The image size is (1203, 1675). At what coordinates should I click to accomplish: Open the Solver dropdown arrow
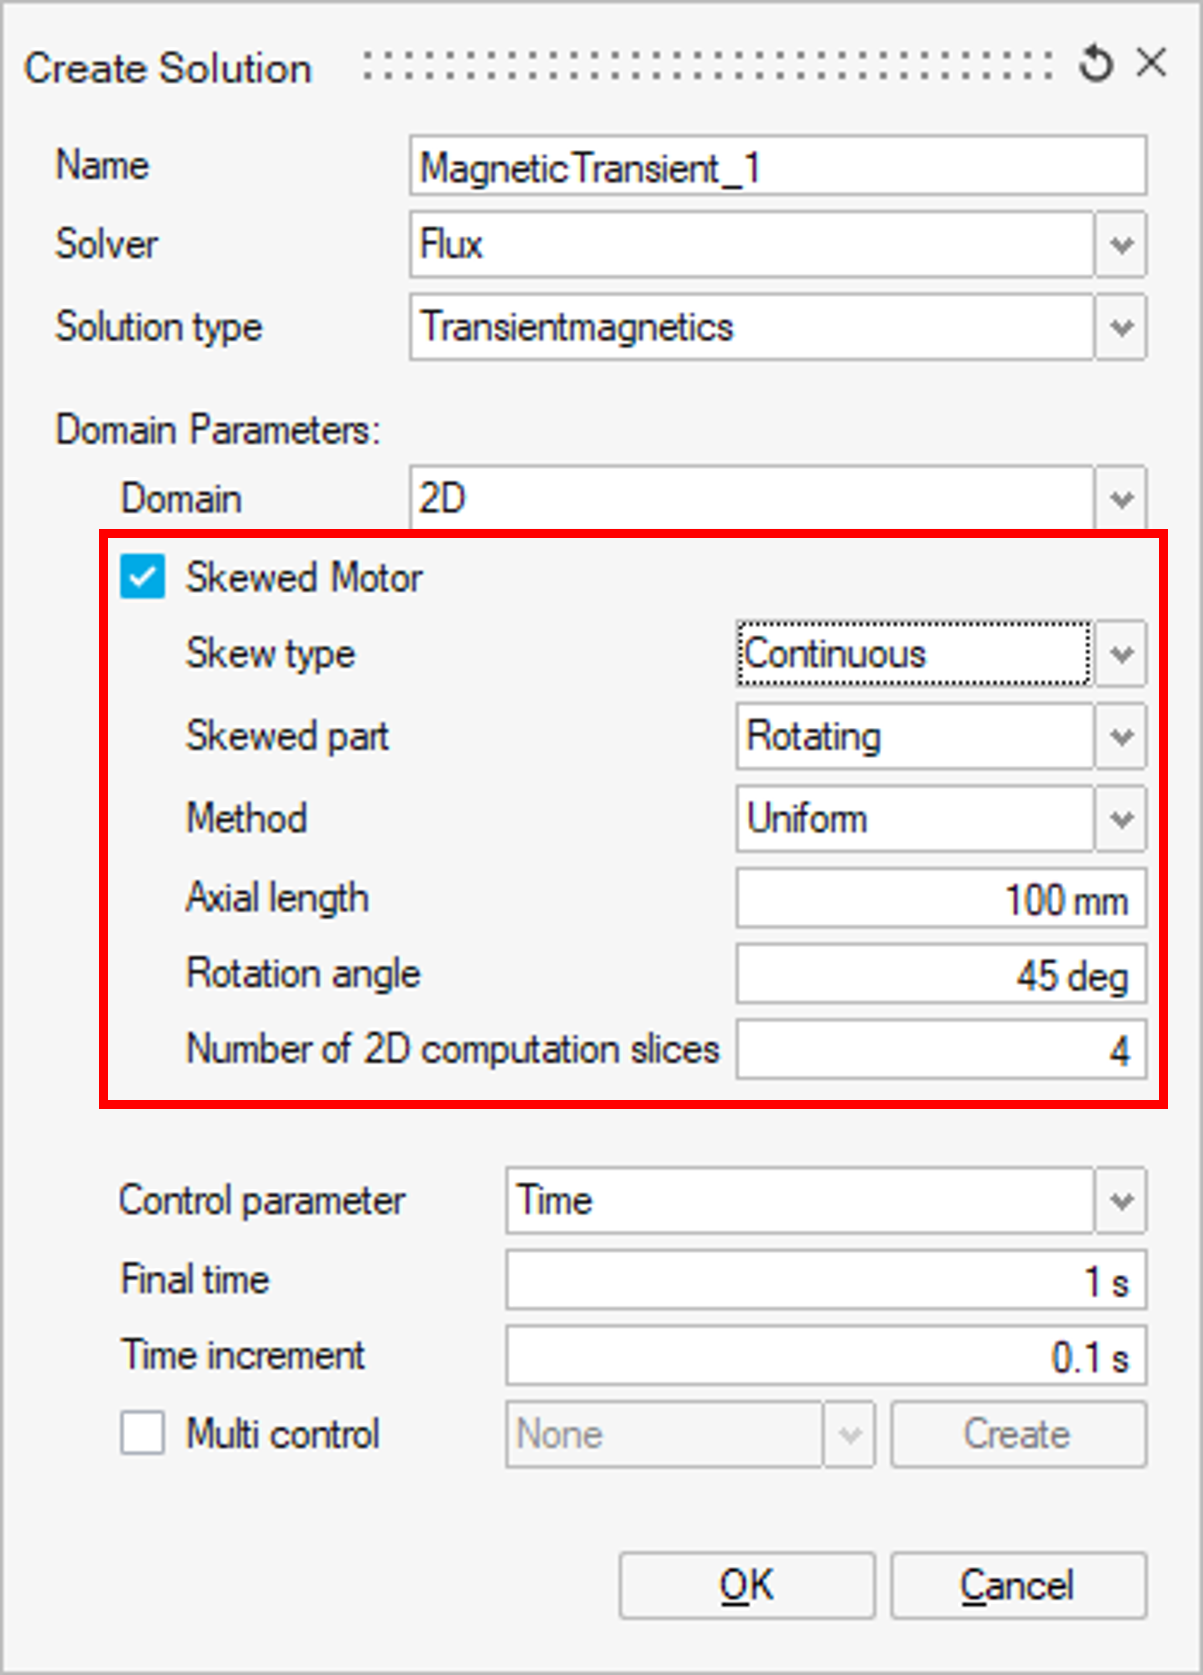(1121, 244)
